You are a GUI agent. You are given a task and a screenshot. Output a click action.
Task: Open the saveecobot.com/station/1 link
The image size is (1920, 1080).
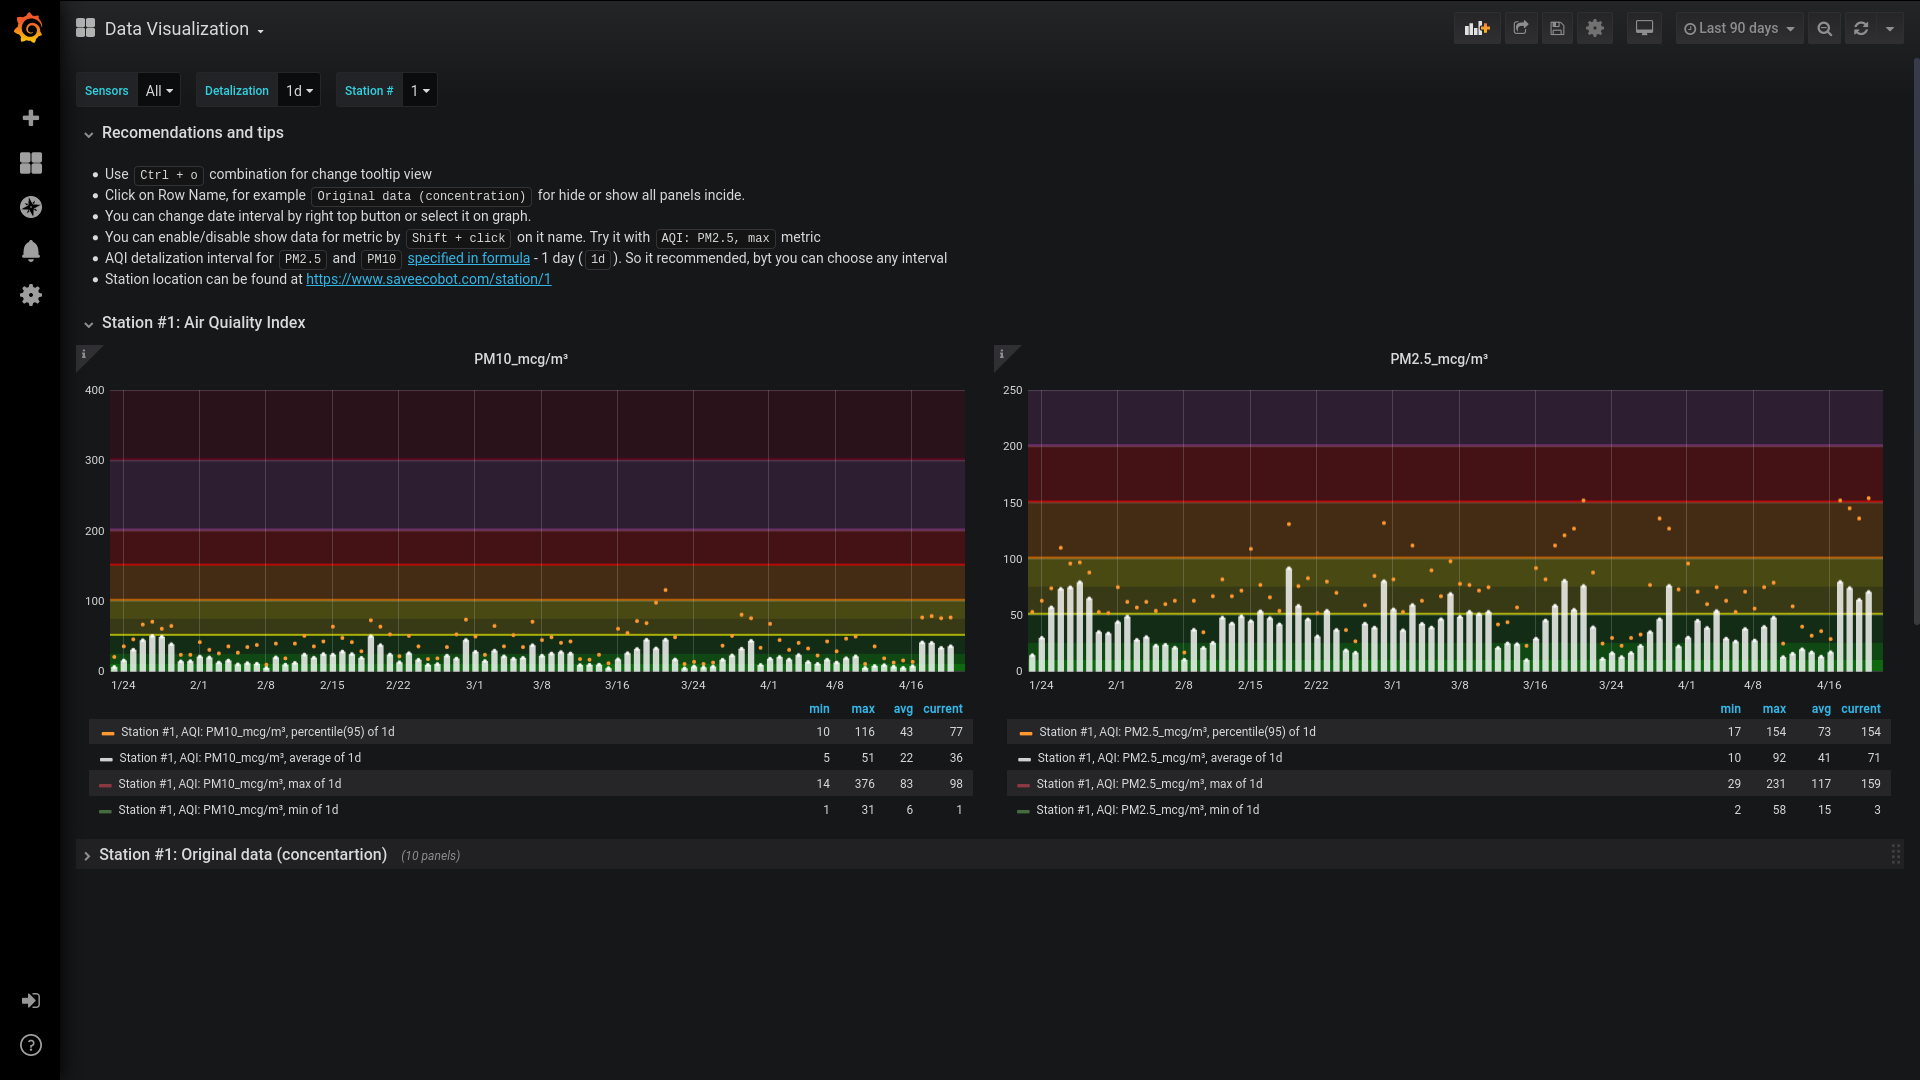[428, 279]
